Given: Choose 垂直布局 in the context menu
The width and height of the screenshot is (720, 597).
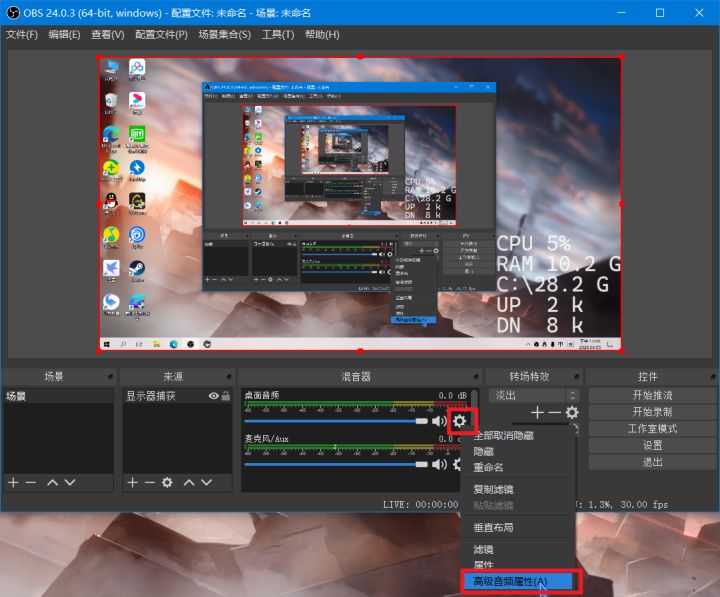Looking at the screenshot, I should (518, 528).
